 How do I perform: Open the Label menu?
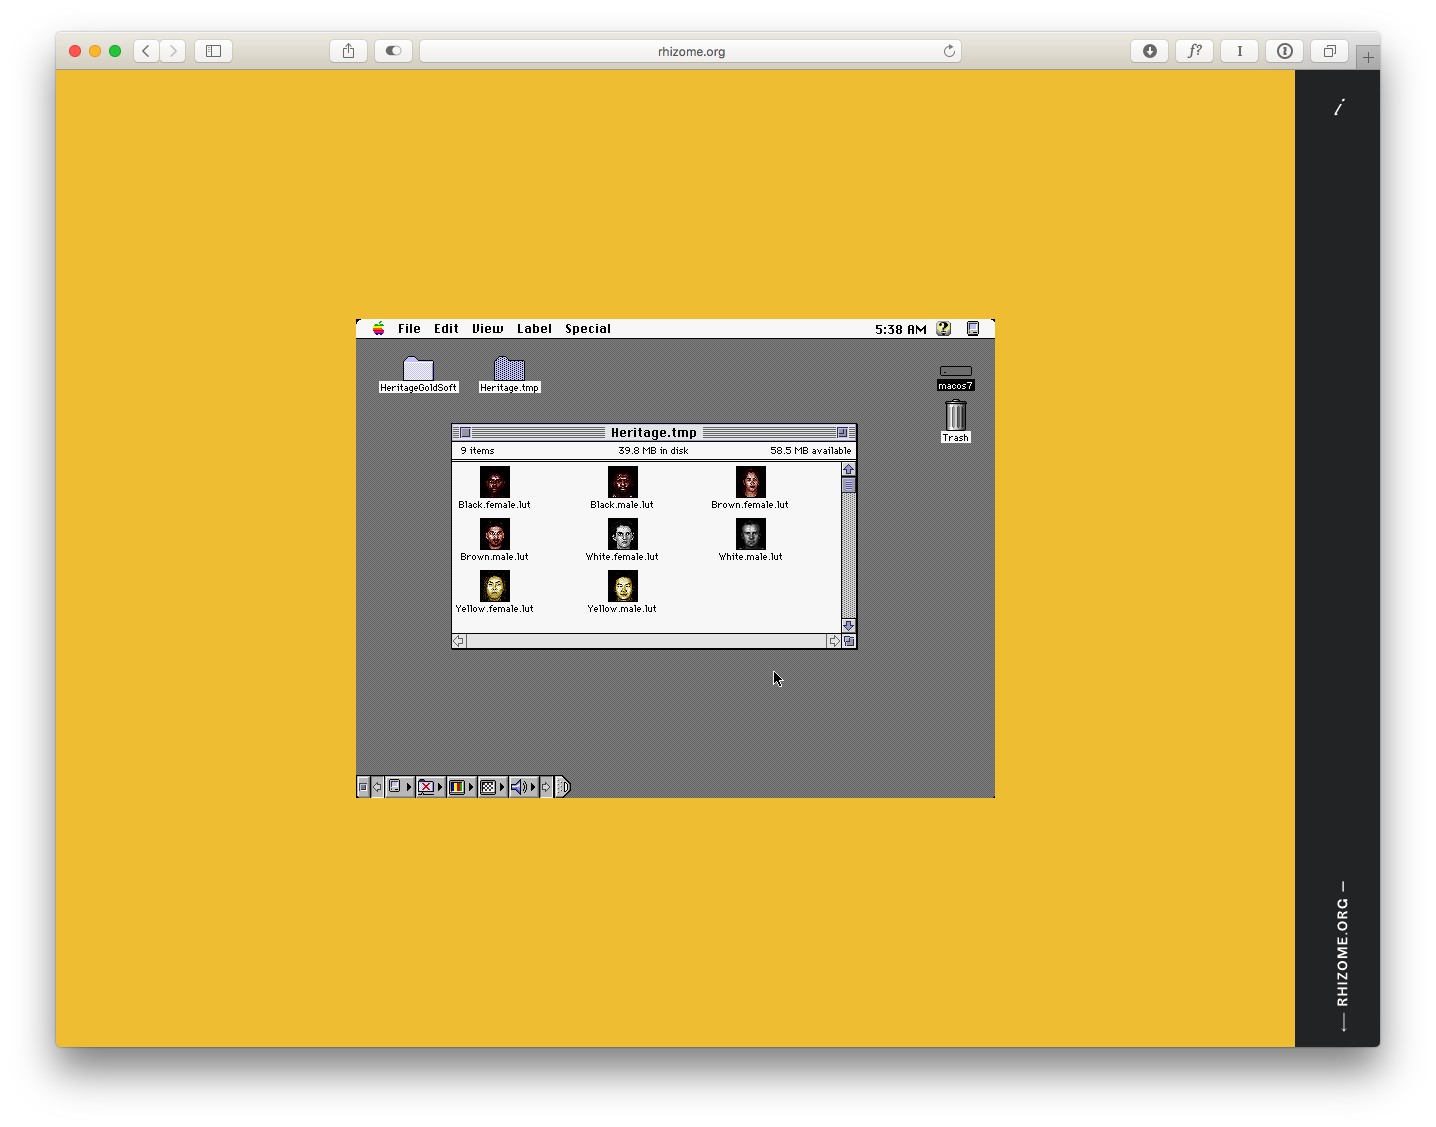coord(534,329)
